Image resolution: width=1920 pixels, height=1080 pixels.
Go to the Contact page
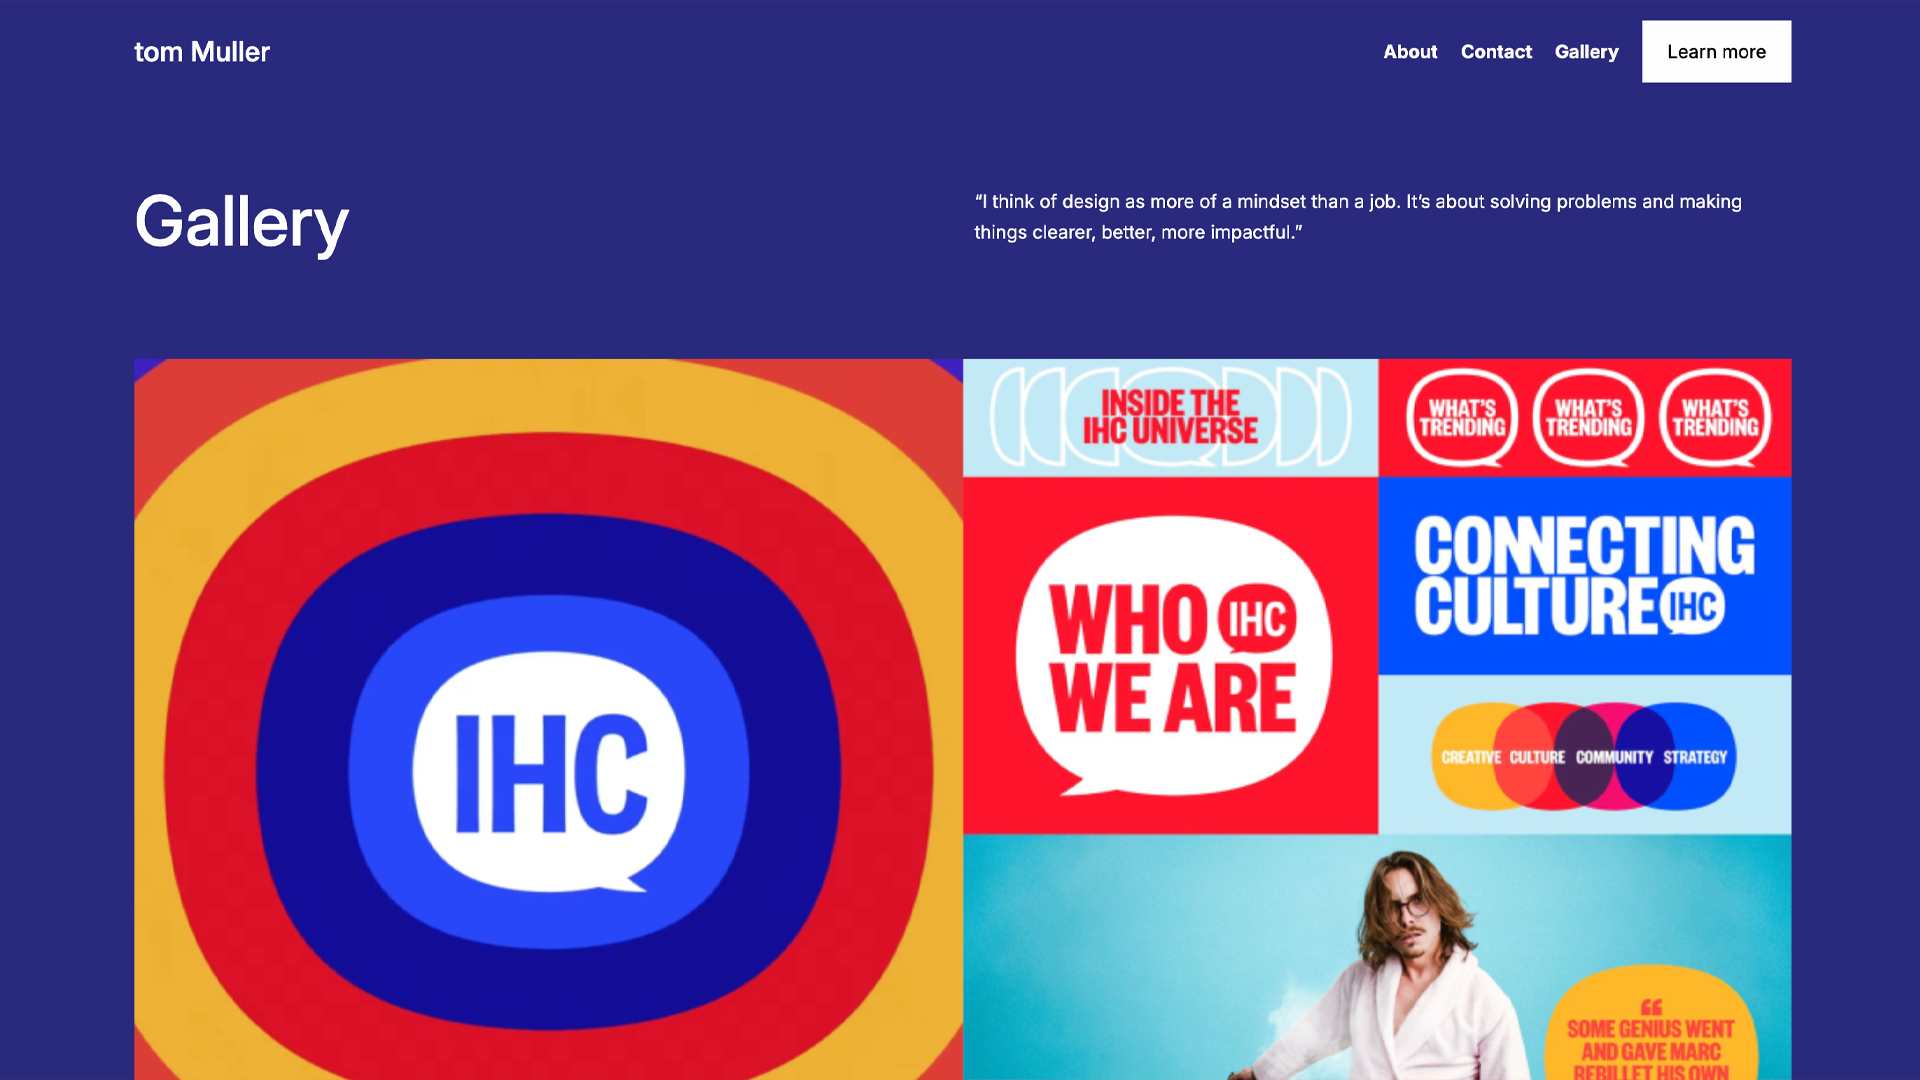[x=1496, y=52]
